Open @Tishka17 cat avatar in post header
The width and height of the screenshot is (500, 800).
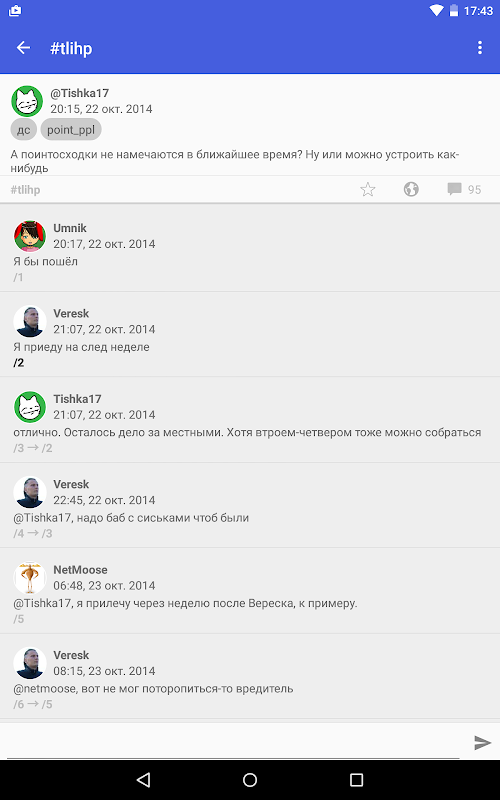tap(27, 101)
